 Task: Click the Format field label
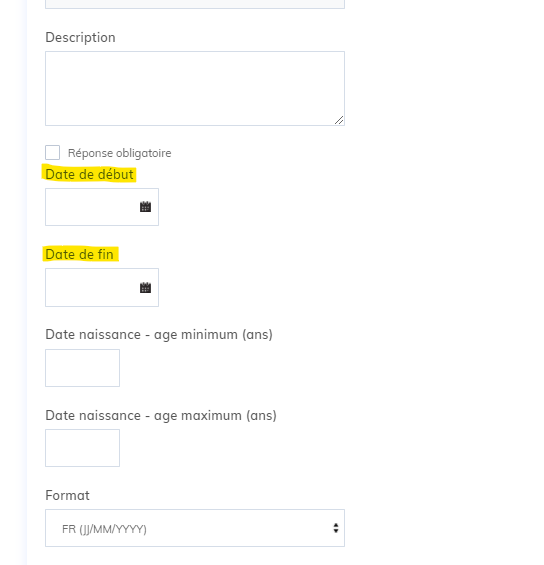(67, 495)
